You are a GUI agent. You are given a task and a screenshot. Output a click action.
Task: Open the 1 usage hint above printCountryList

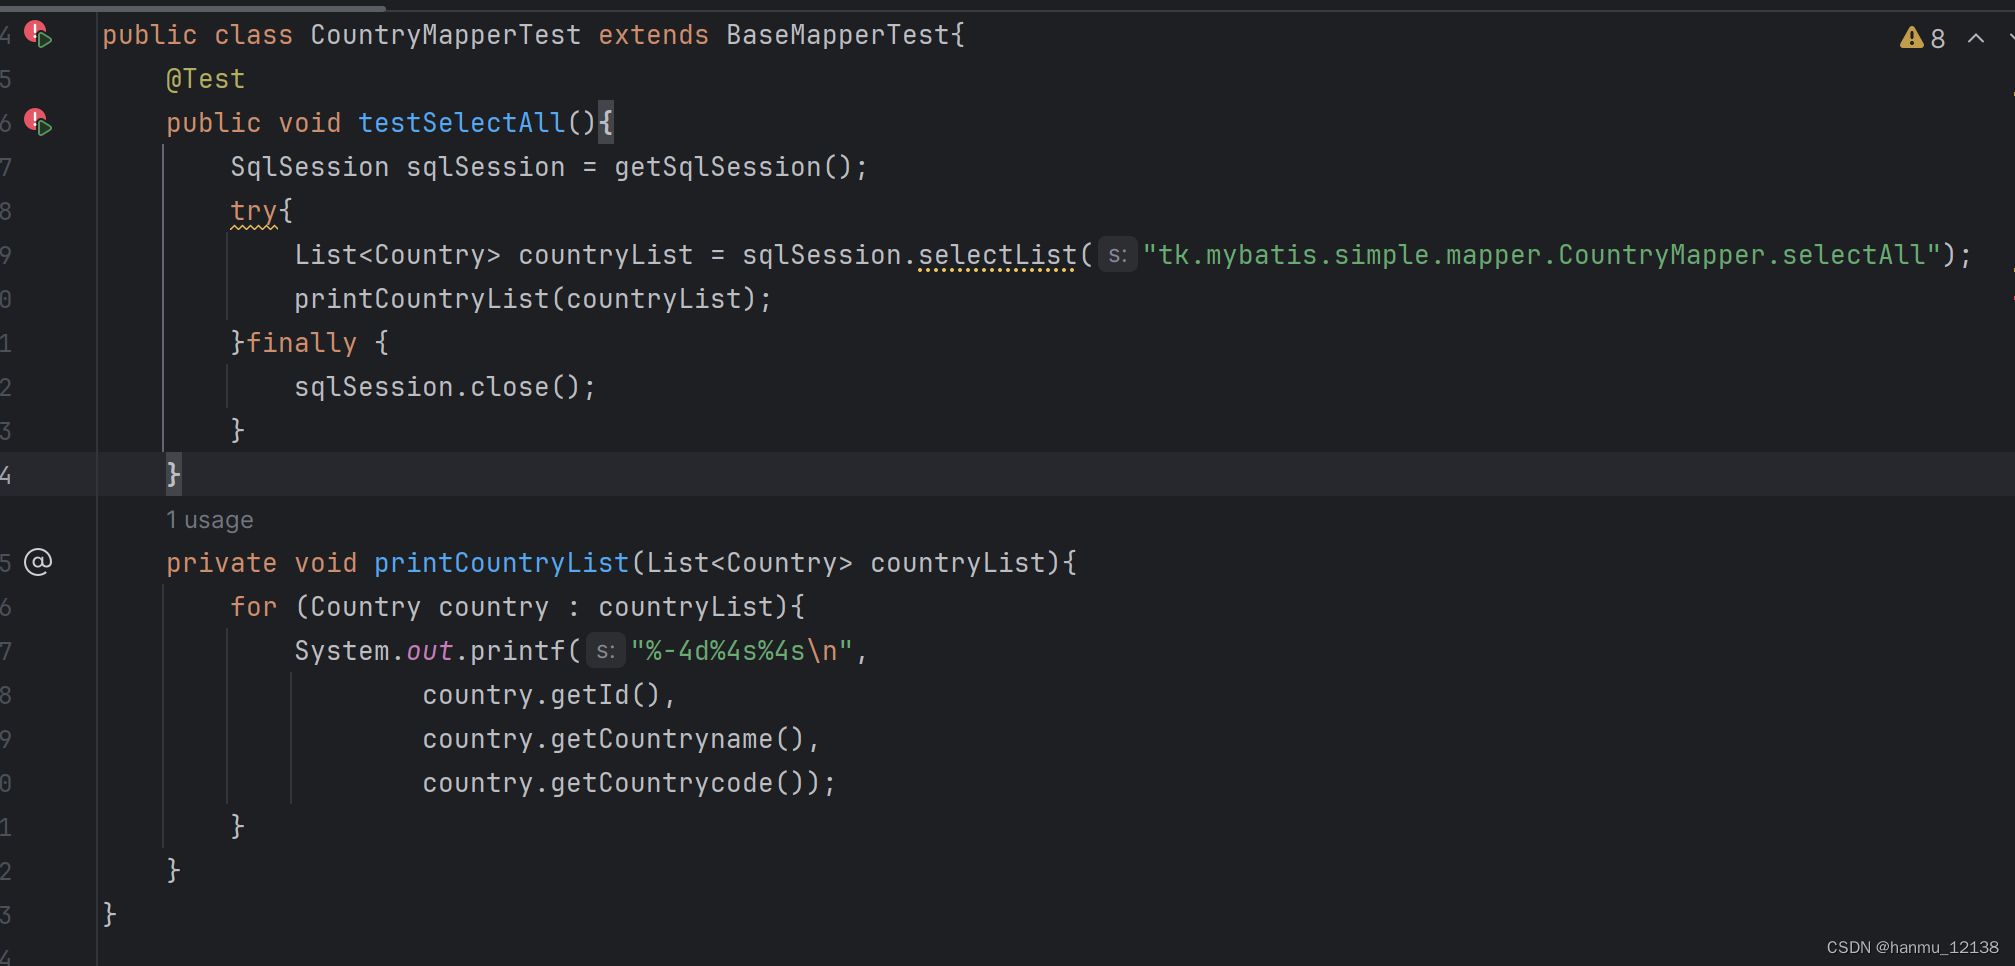tap(210, 519)
